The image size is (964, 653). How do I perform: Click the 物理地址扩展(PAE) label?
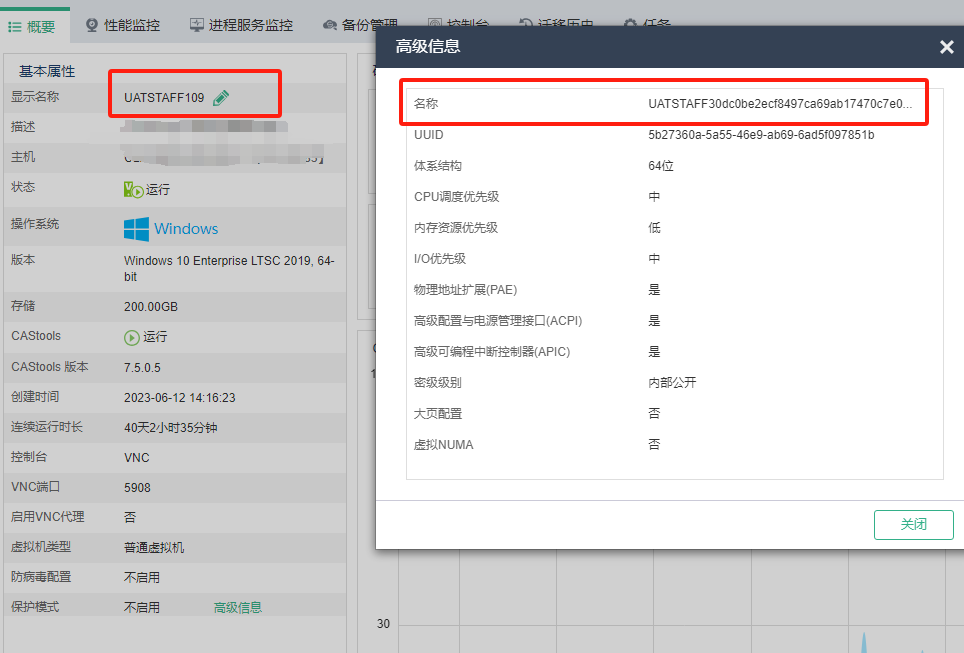point(465,290)
